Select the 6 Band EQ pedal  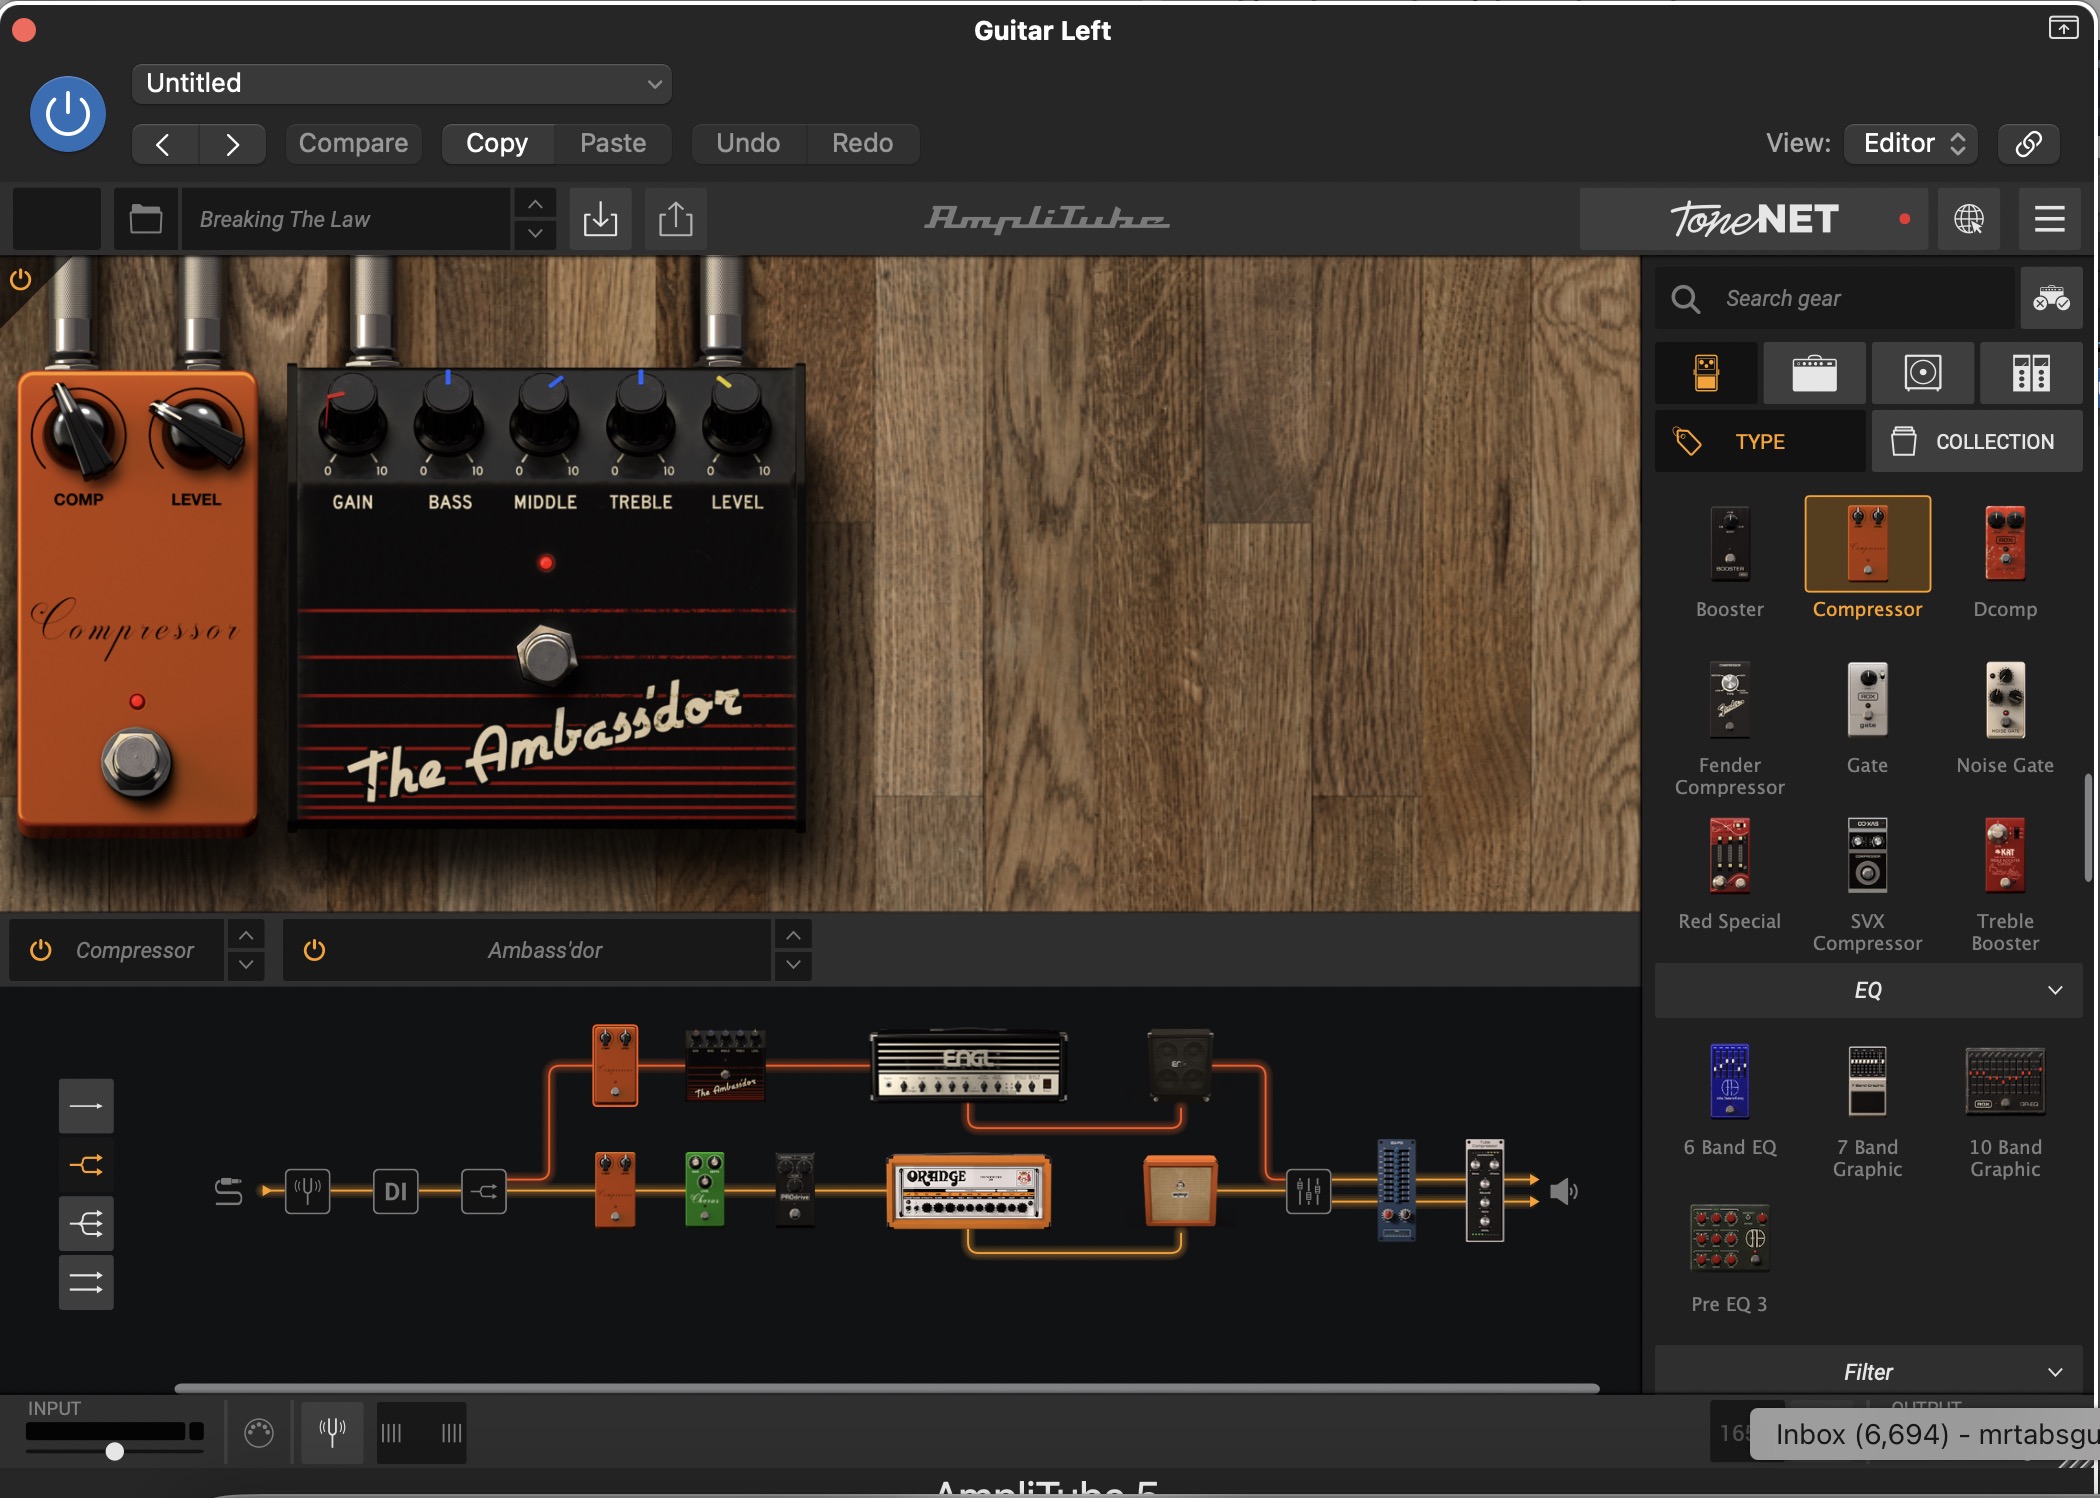tap(1730, 1081)
